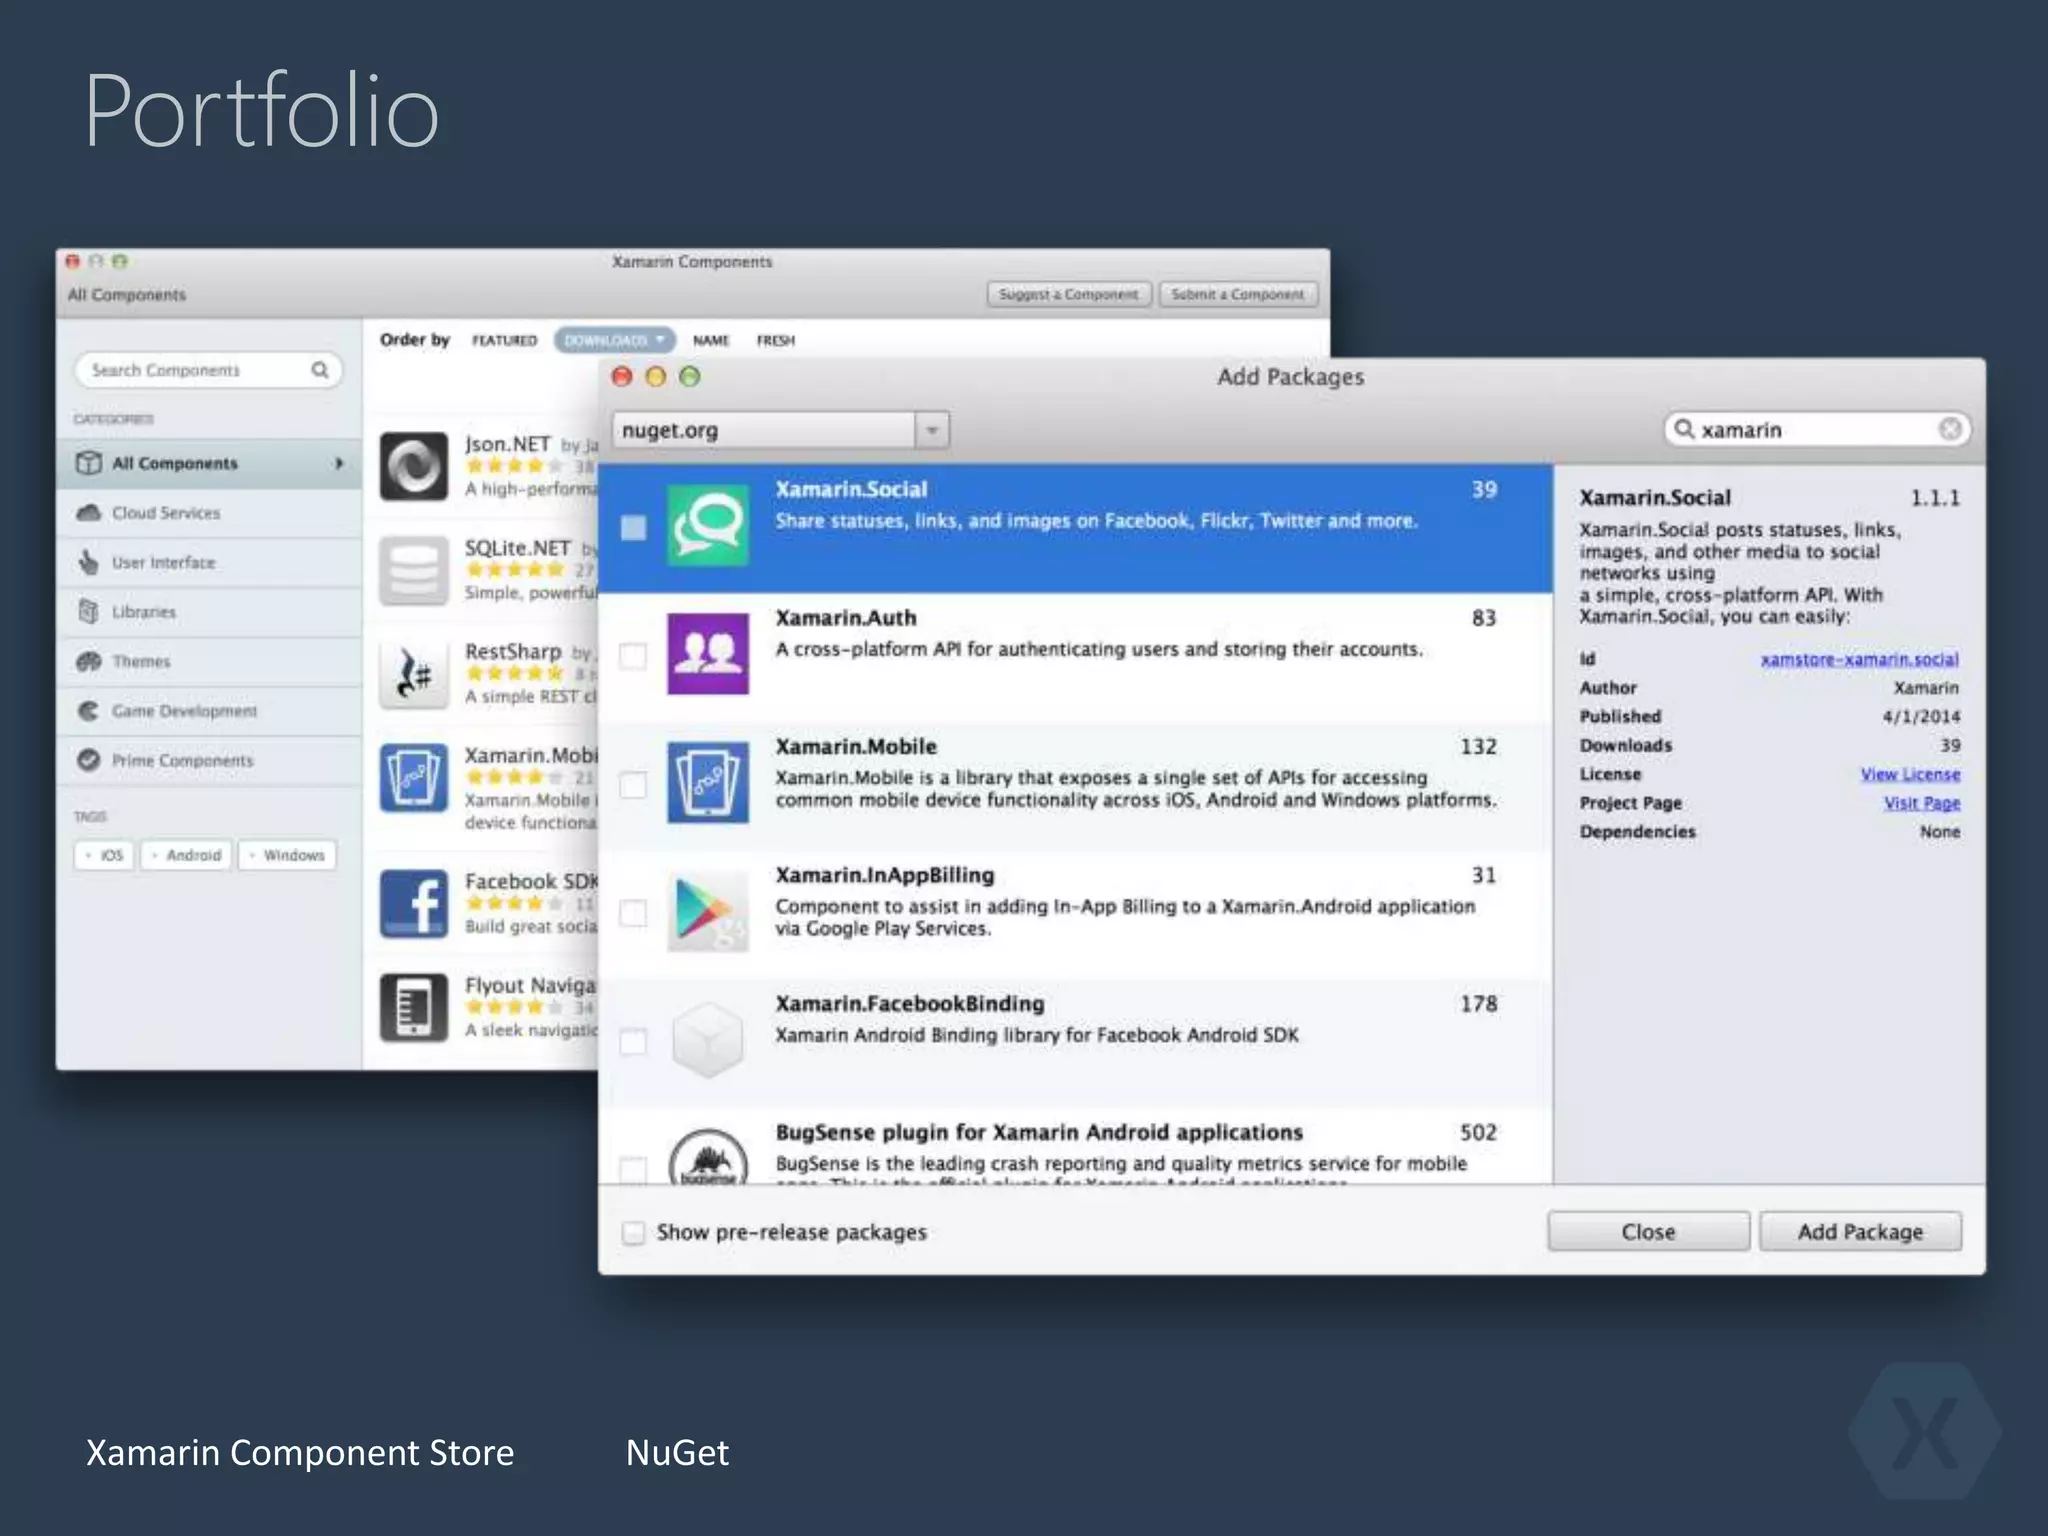This screenshot has width=2048, height=1536.
Task: Click the User Interface hand icon
Action: coord(89,562)
